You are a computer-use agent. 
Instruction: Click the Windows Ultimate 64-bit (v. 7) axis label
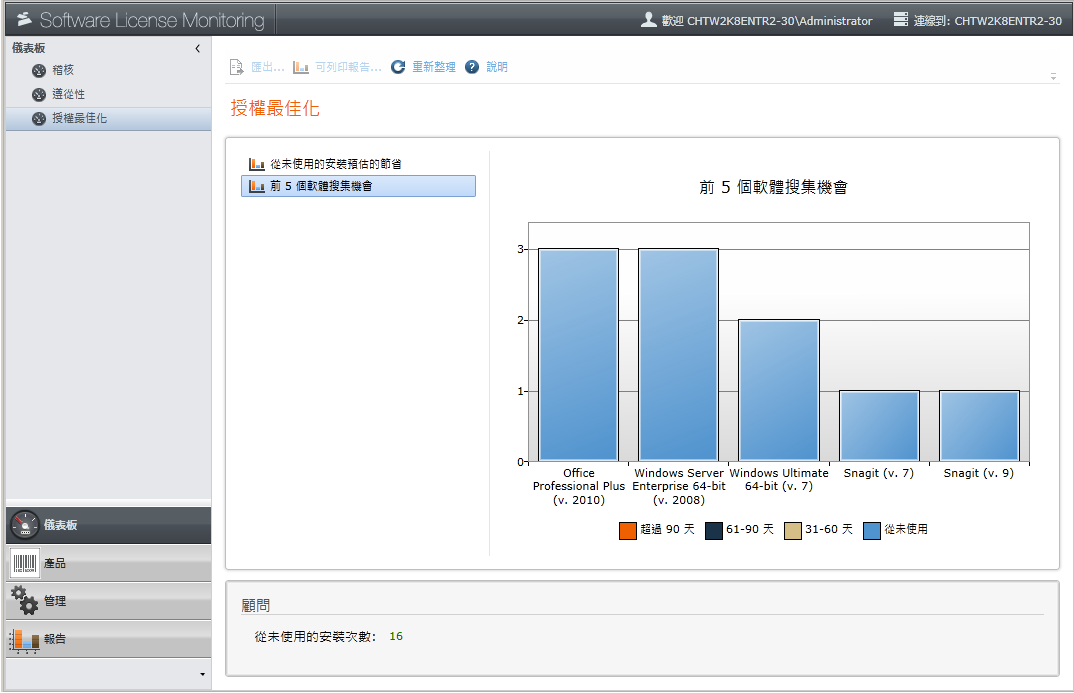pos(779,479)
